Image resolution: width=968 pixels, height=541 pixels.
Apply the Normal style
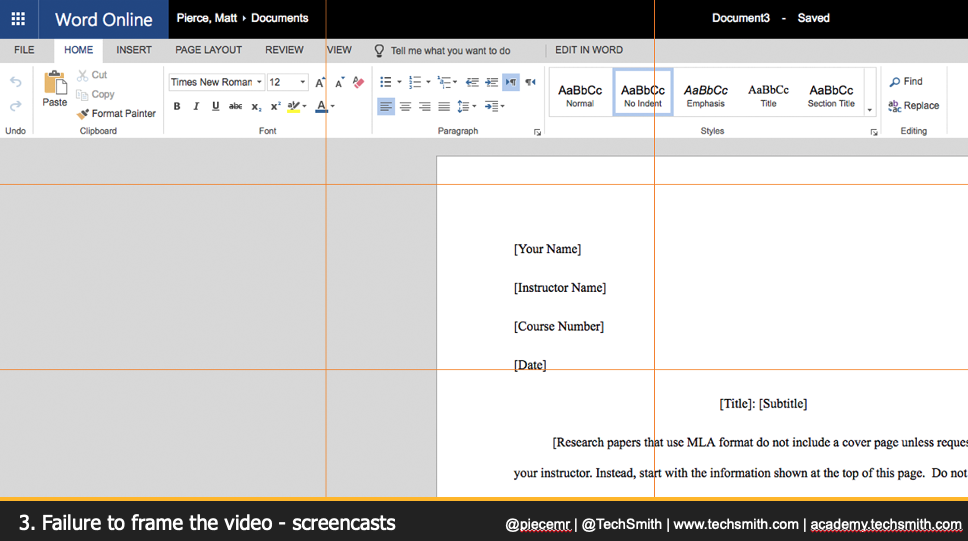tap(580, 93)
